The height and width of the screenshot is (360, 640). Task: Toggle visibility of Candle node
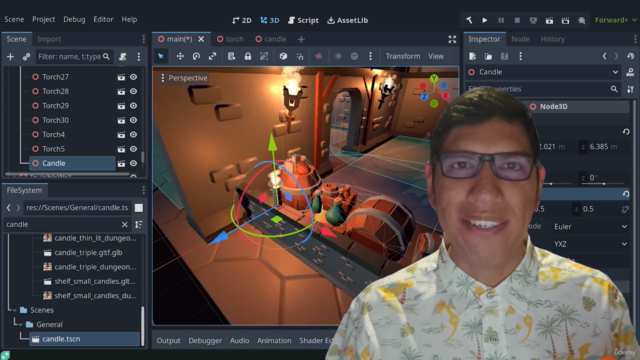(x=133, y=163)
